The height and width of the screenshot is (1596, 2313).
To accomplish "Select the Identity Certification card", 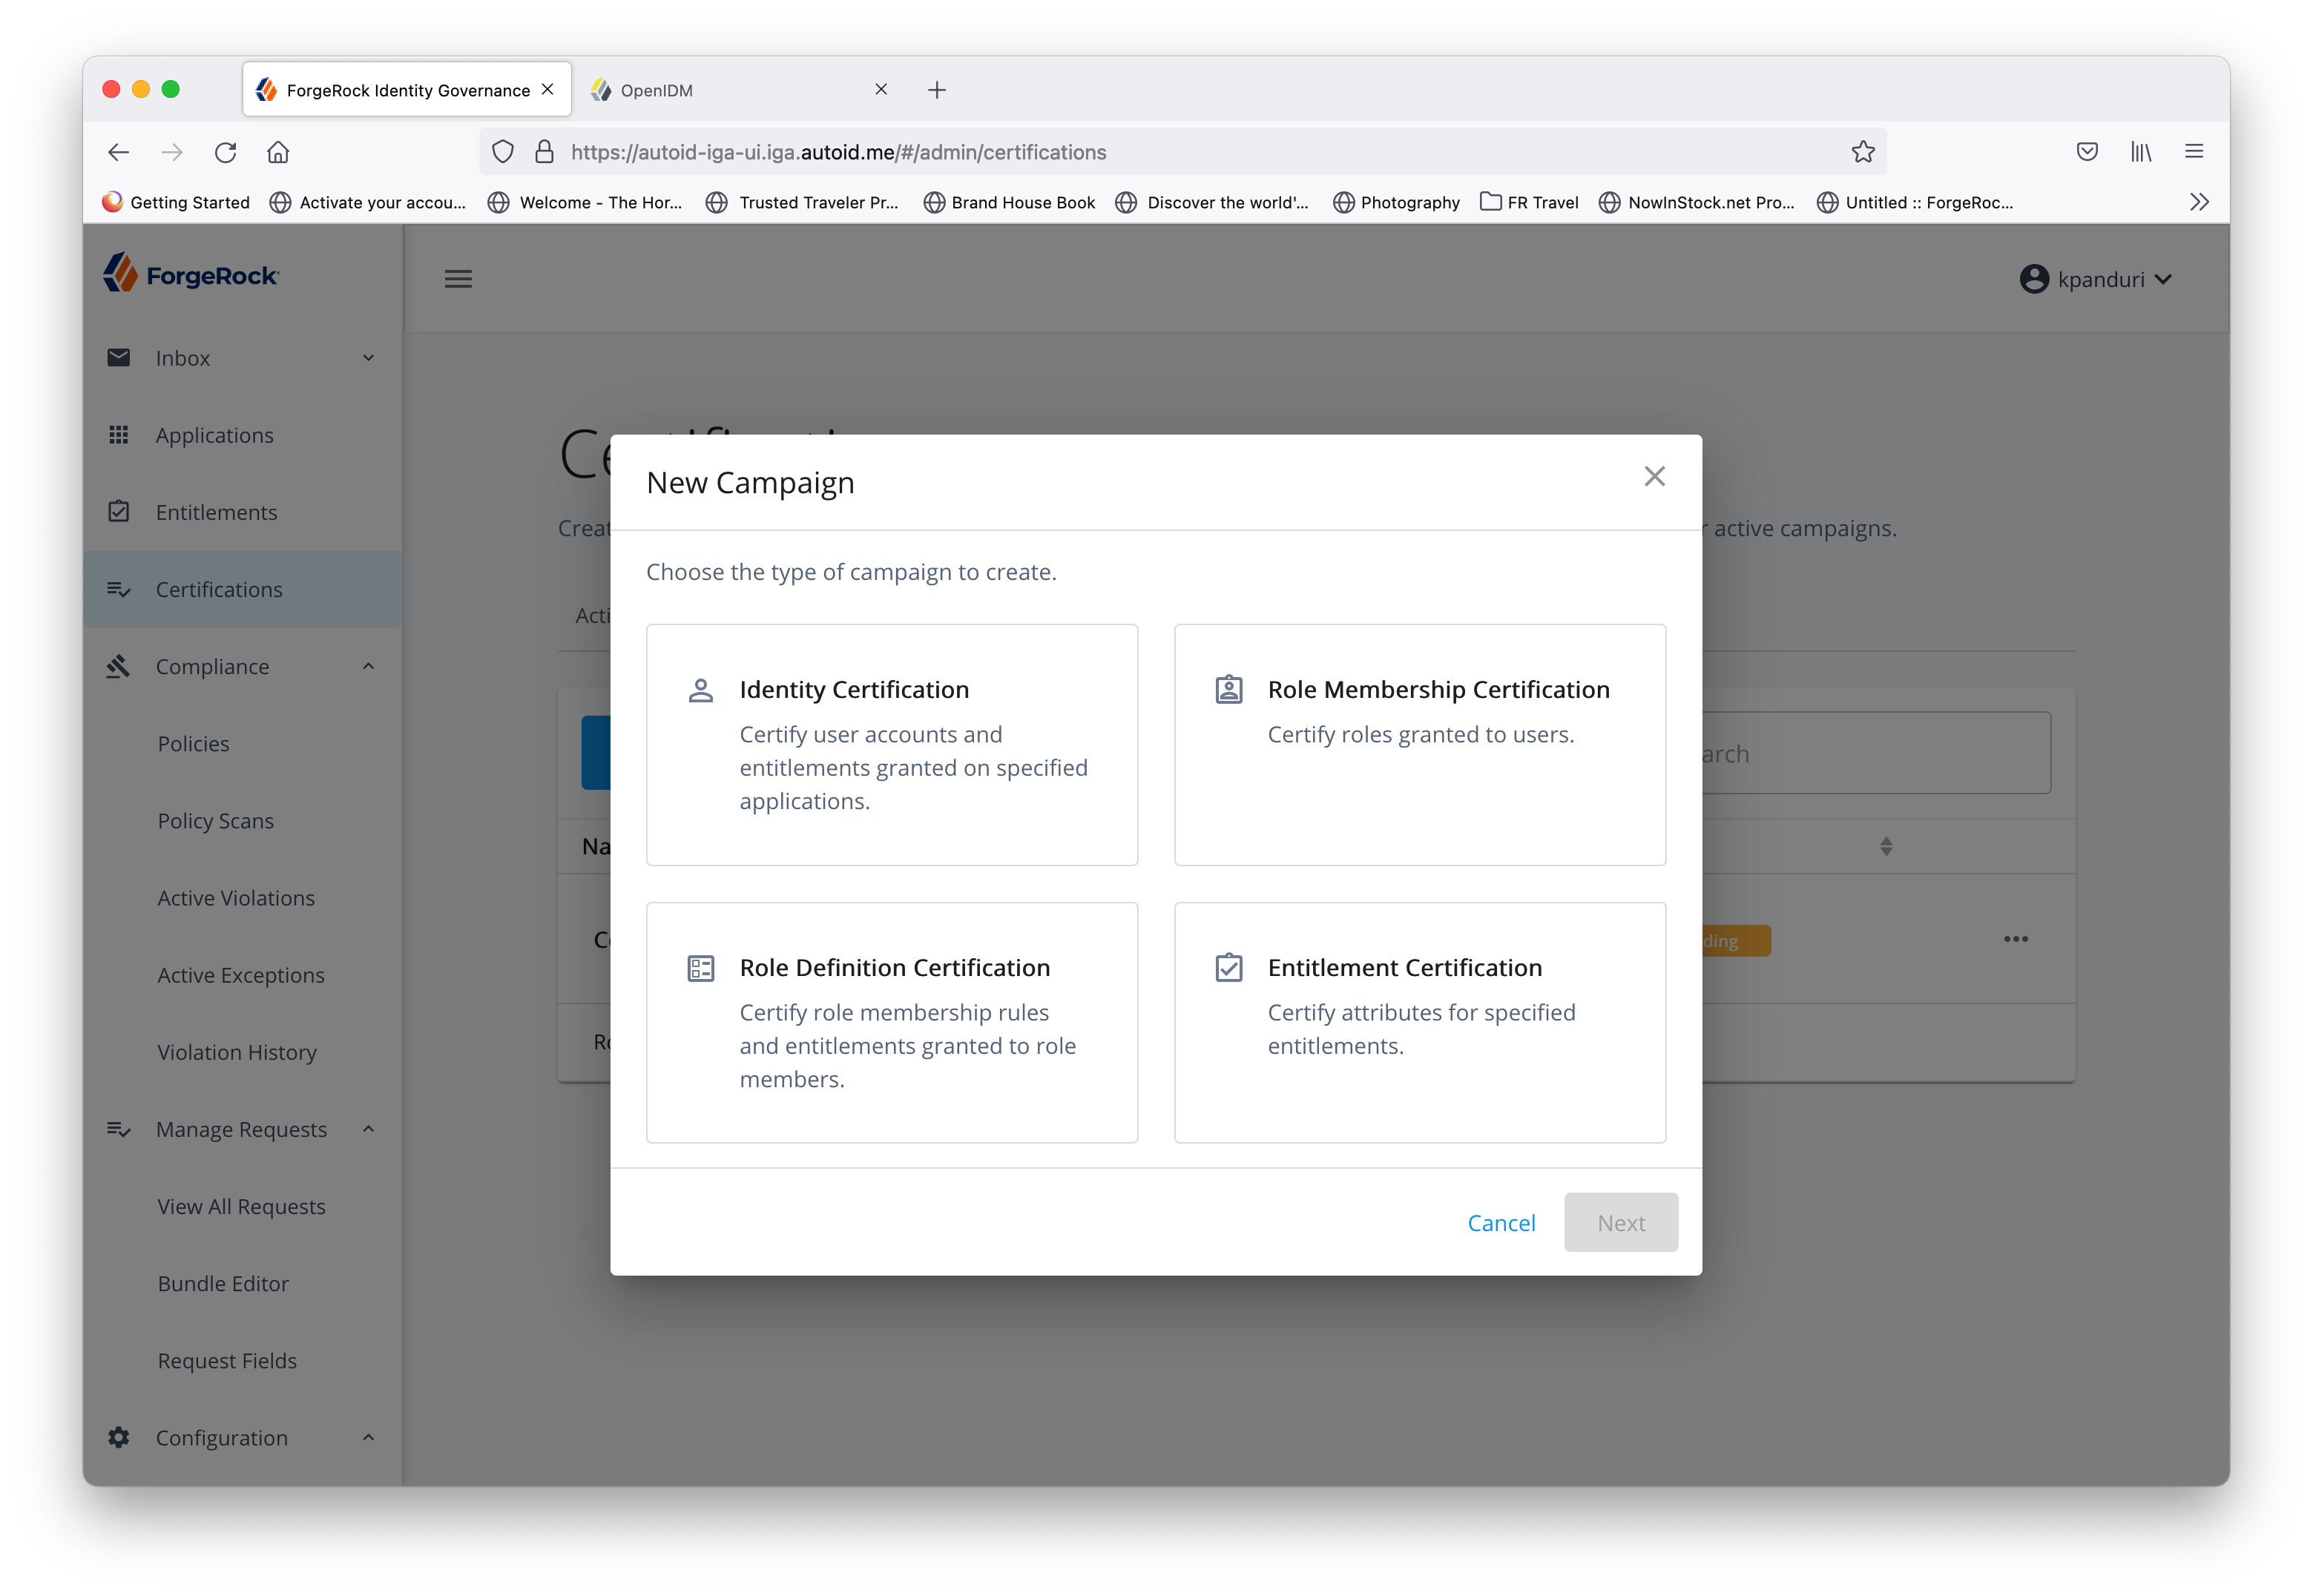I will pos(891,744).
